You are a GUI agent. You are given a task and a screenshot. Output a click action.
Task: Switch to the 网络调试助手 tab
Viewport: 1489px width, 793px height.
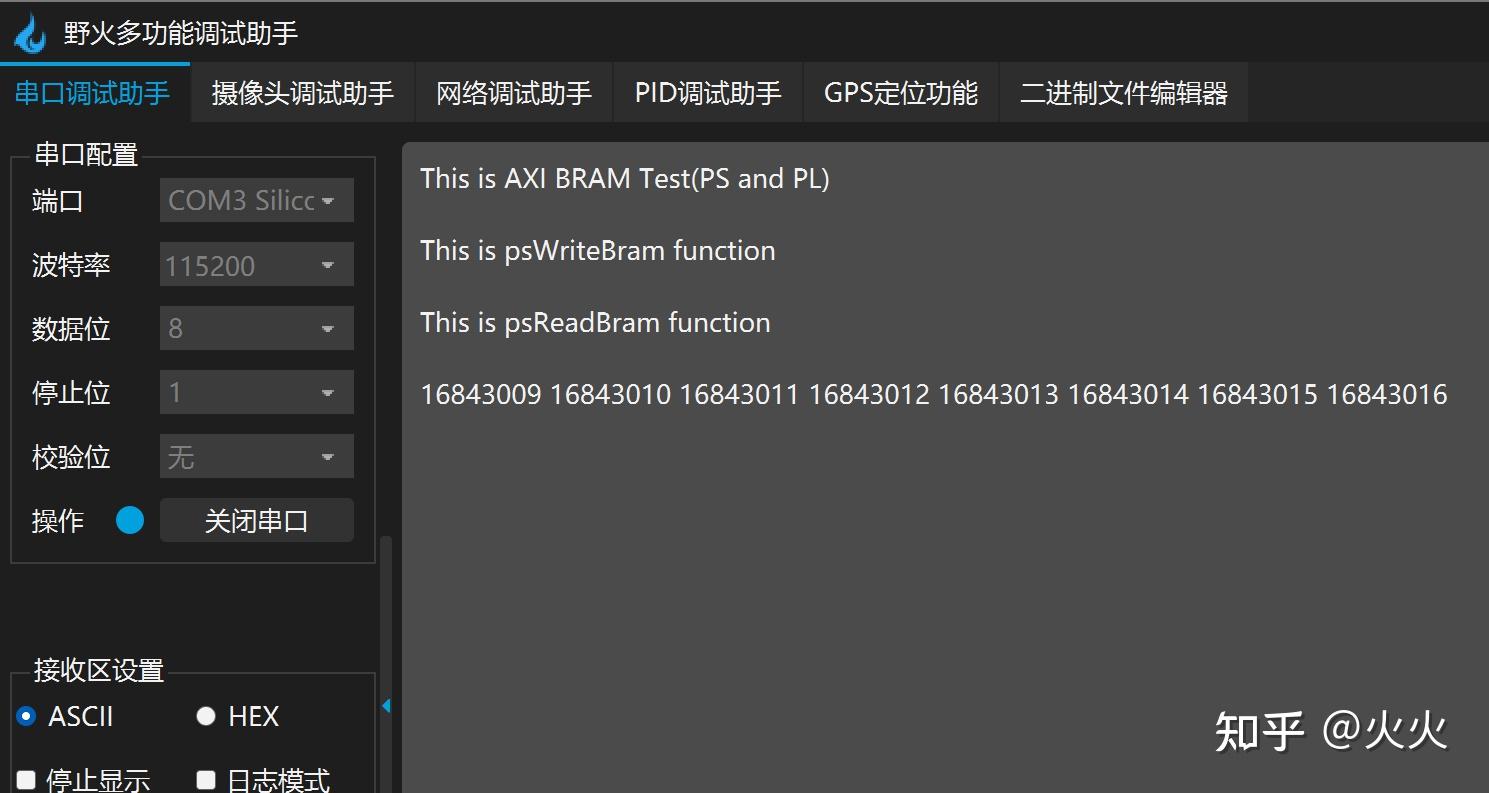[513, 91]
